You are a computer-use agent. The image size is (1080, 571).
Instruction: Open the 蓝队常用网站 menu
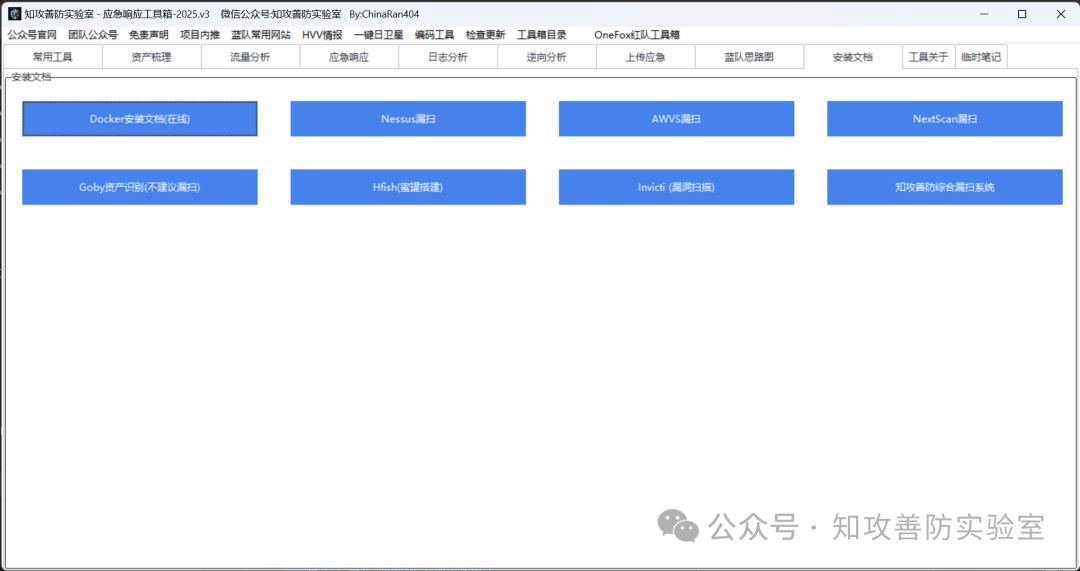click(261, 35)
